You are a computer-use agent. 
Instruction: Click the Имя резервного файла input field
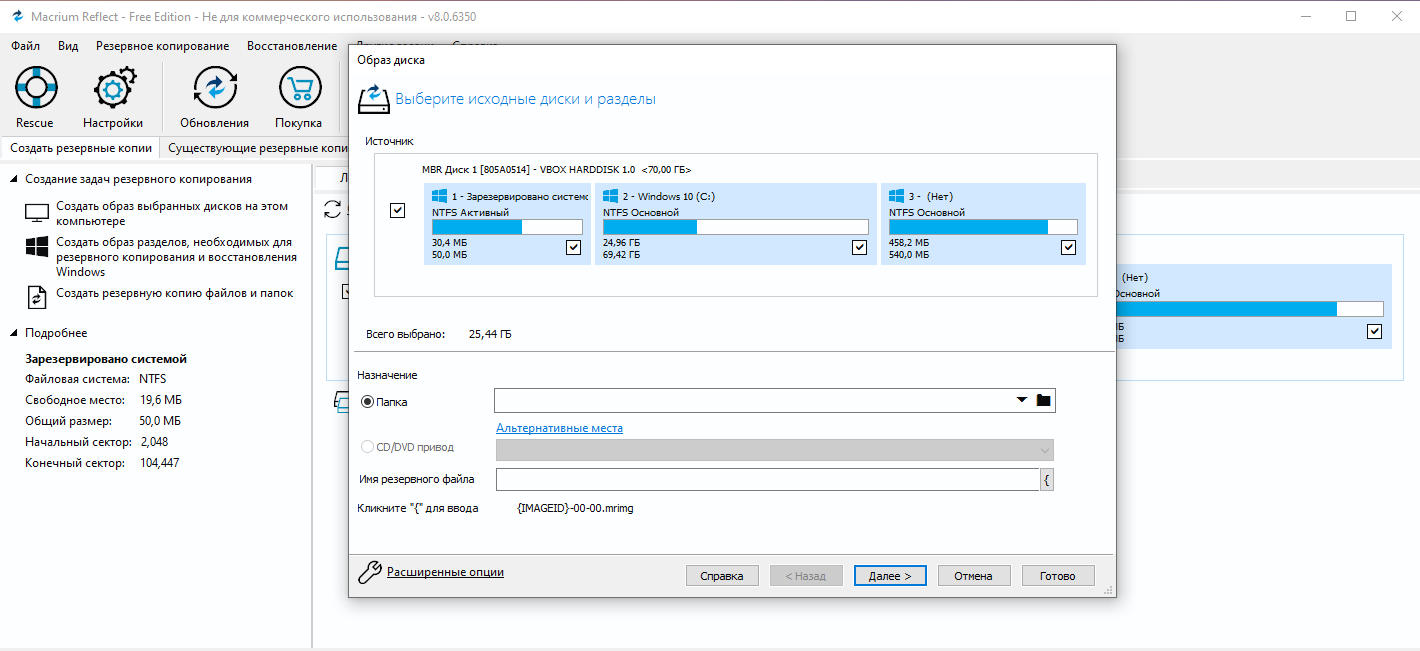tap(767, 480)
